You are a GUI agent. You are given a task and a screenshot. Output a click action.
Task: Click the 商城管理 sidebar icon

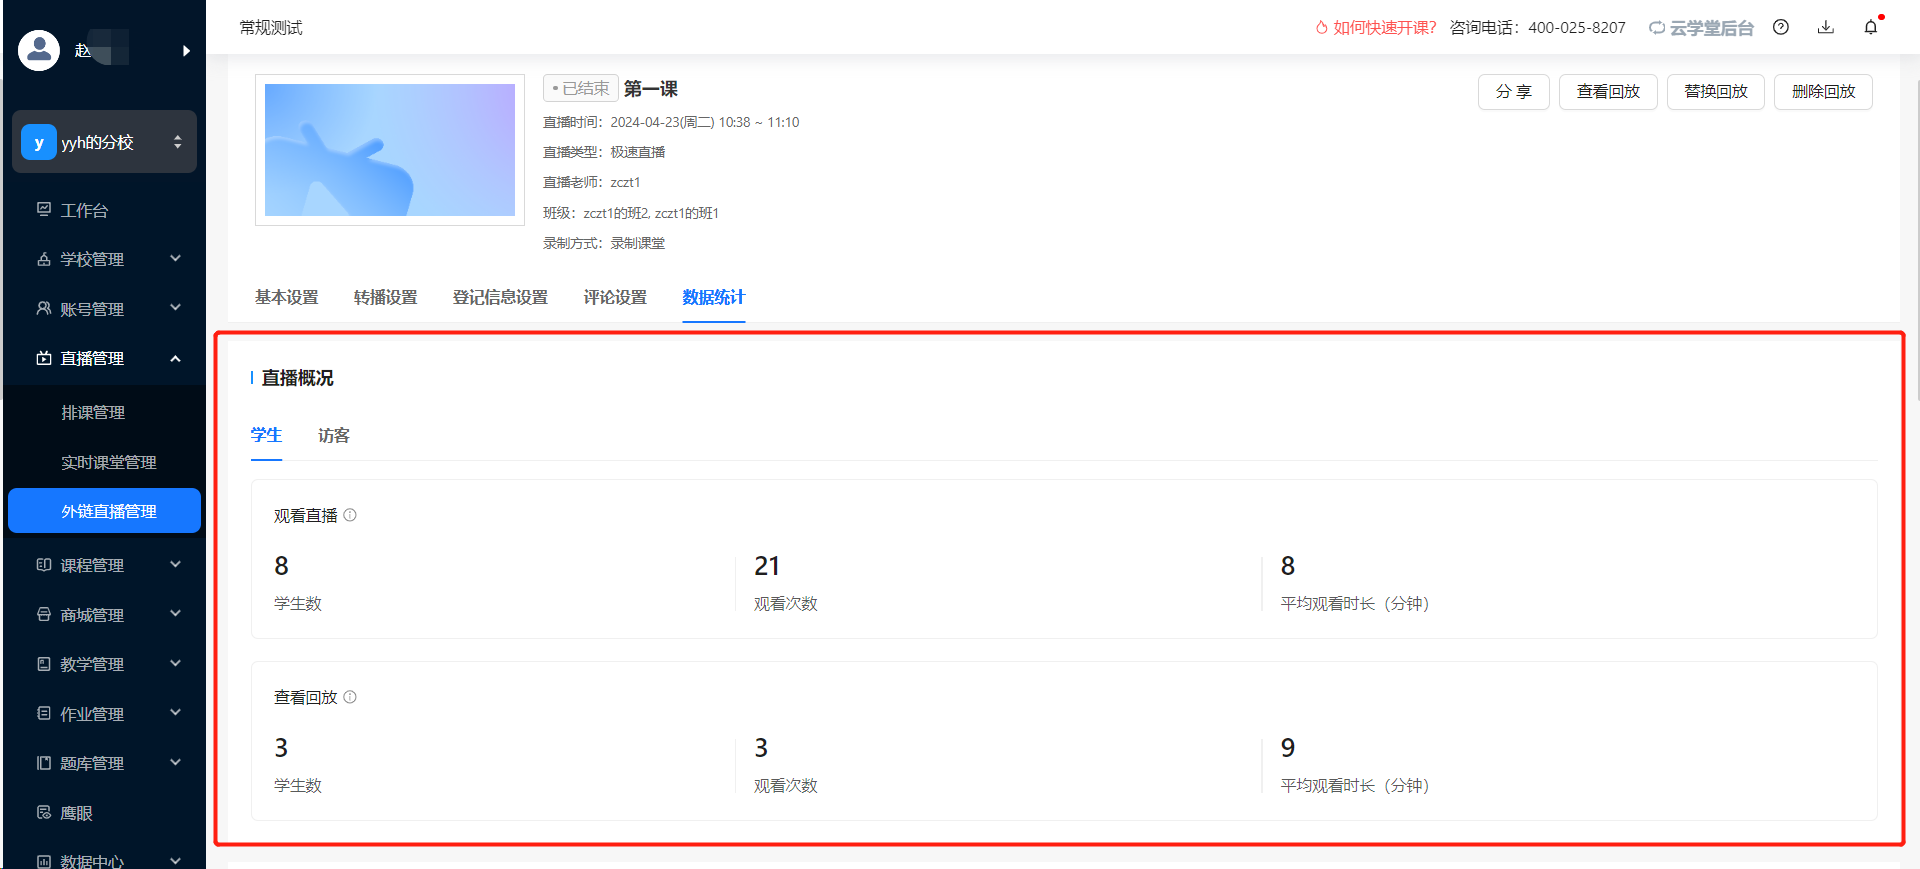click(44, 615)
